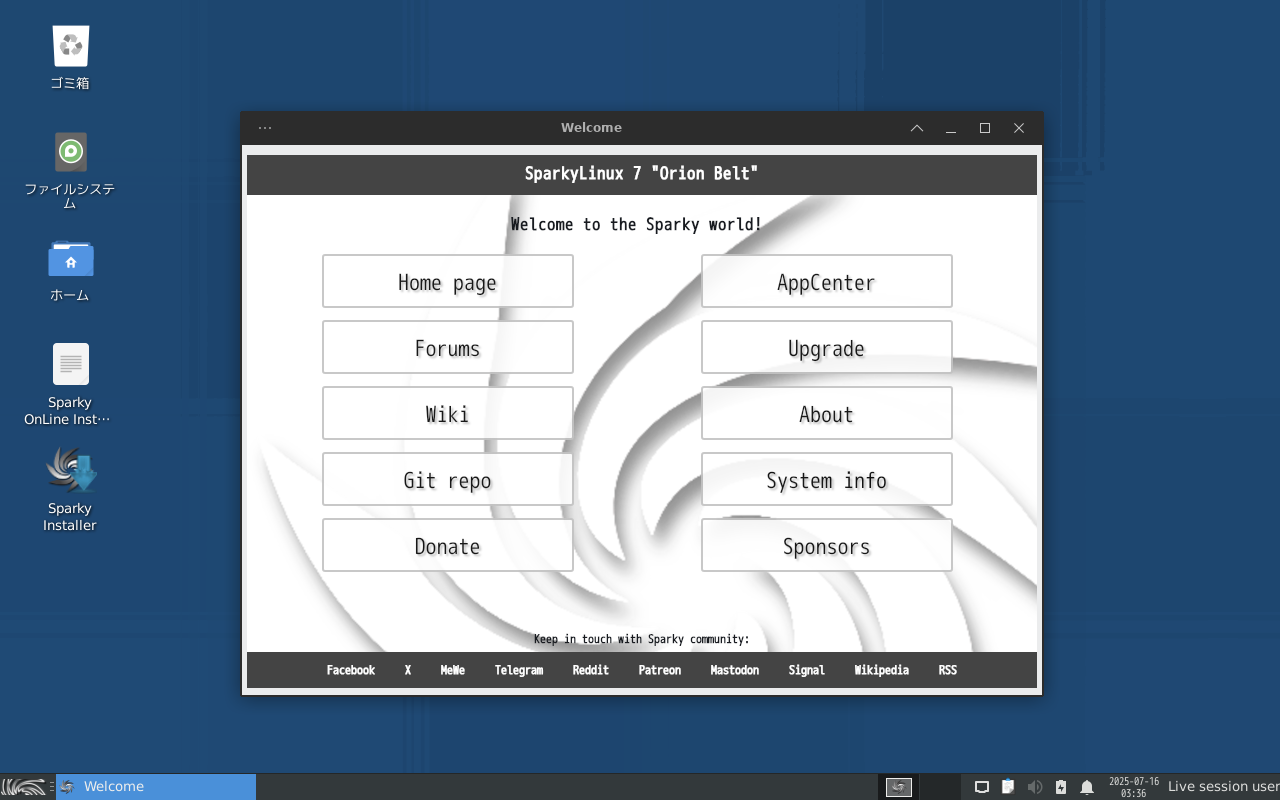The height and width of the screenshot is (800, 1280).
Task: Open the Live session user menu
Action: 1223,787
